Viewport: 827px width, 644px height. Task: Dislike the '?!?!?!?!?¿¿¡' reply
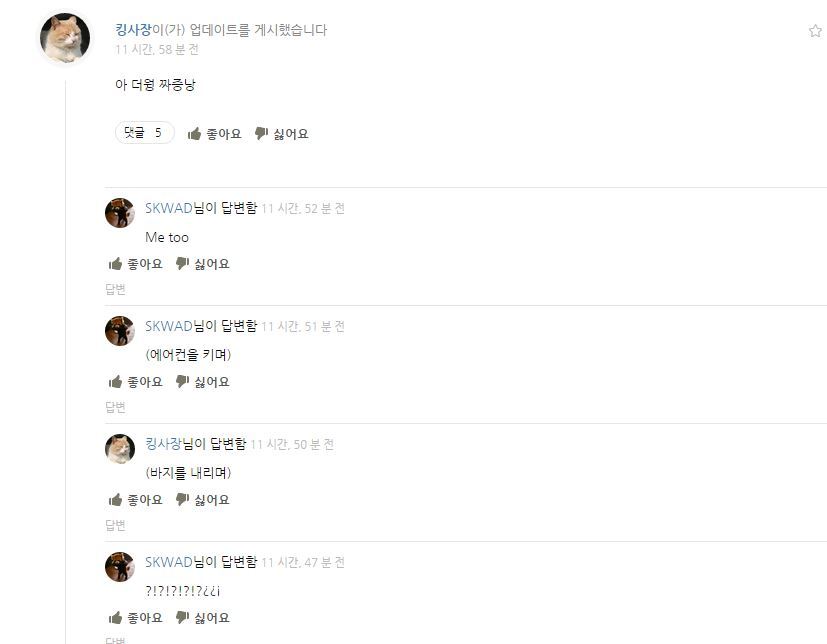tap(203, 618)
